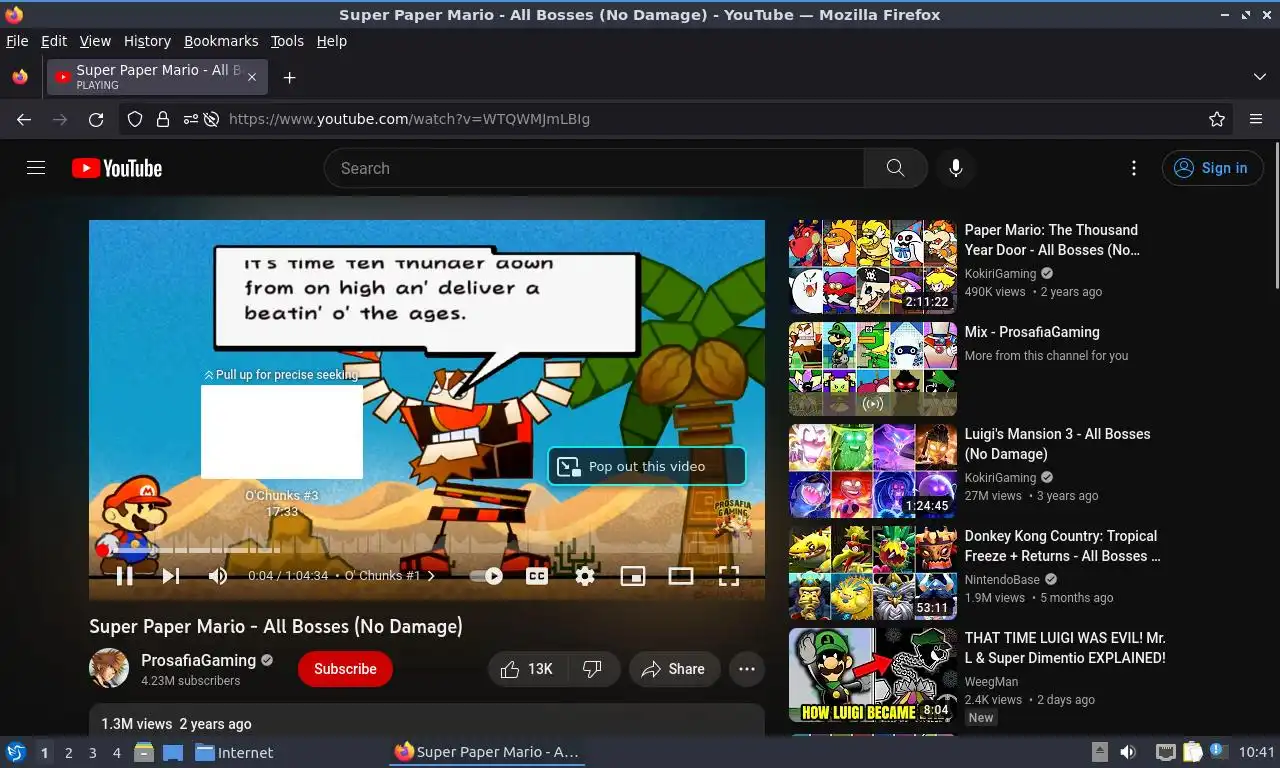The image size is (1280, 768).
Task: Open the Internet folder in taskbar
Action: coord(235,753)
